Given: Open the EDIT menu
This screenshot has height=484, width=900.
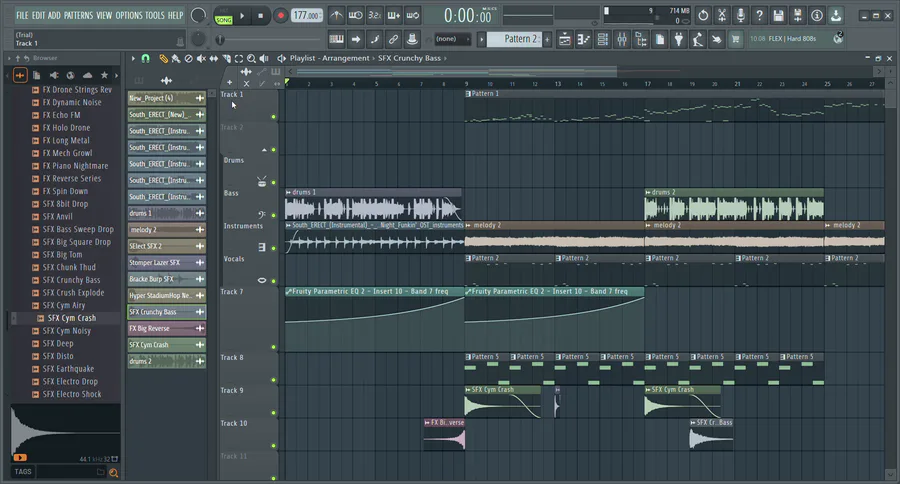Looking at the screenshot, I should click(38, 16).
